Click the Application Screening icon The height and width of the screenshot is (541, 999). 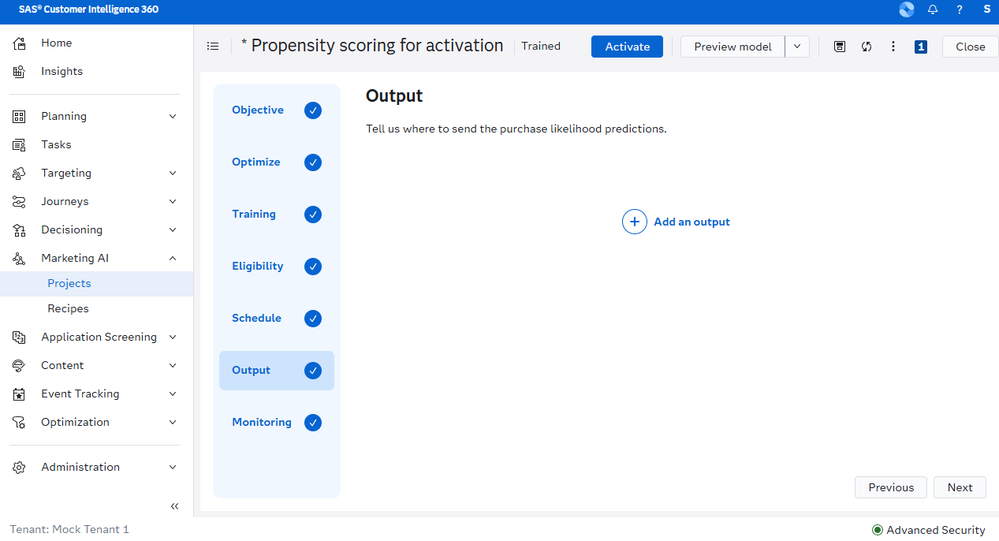(19, 337)
